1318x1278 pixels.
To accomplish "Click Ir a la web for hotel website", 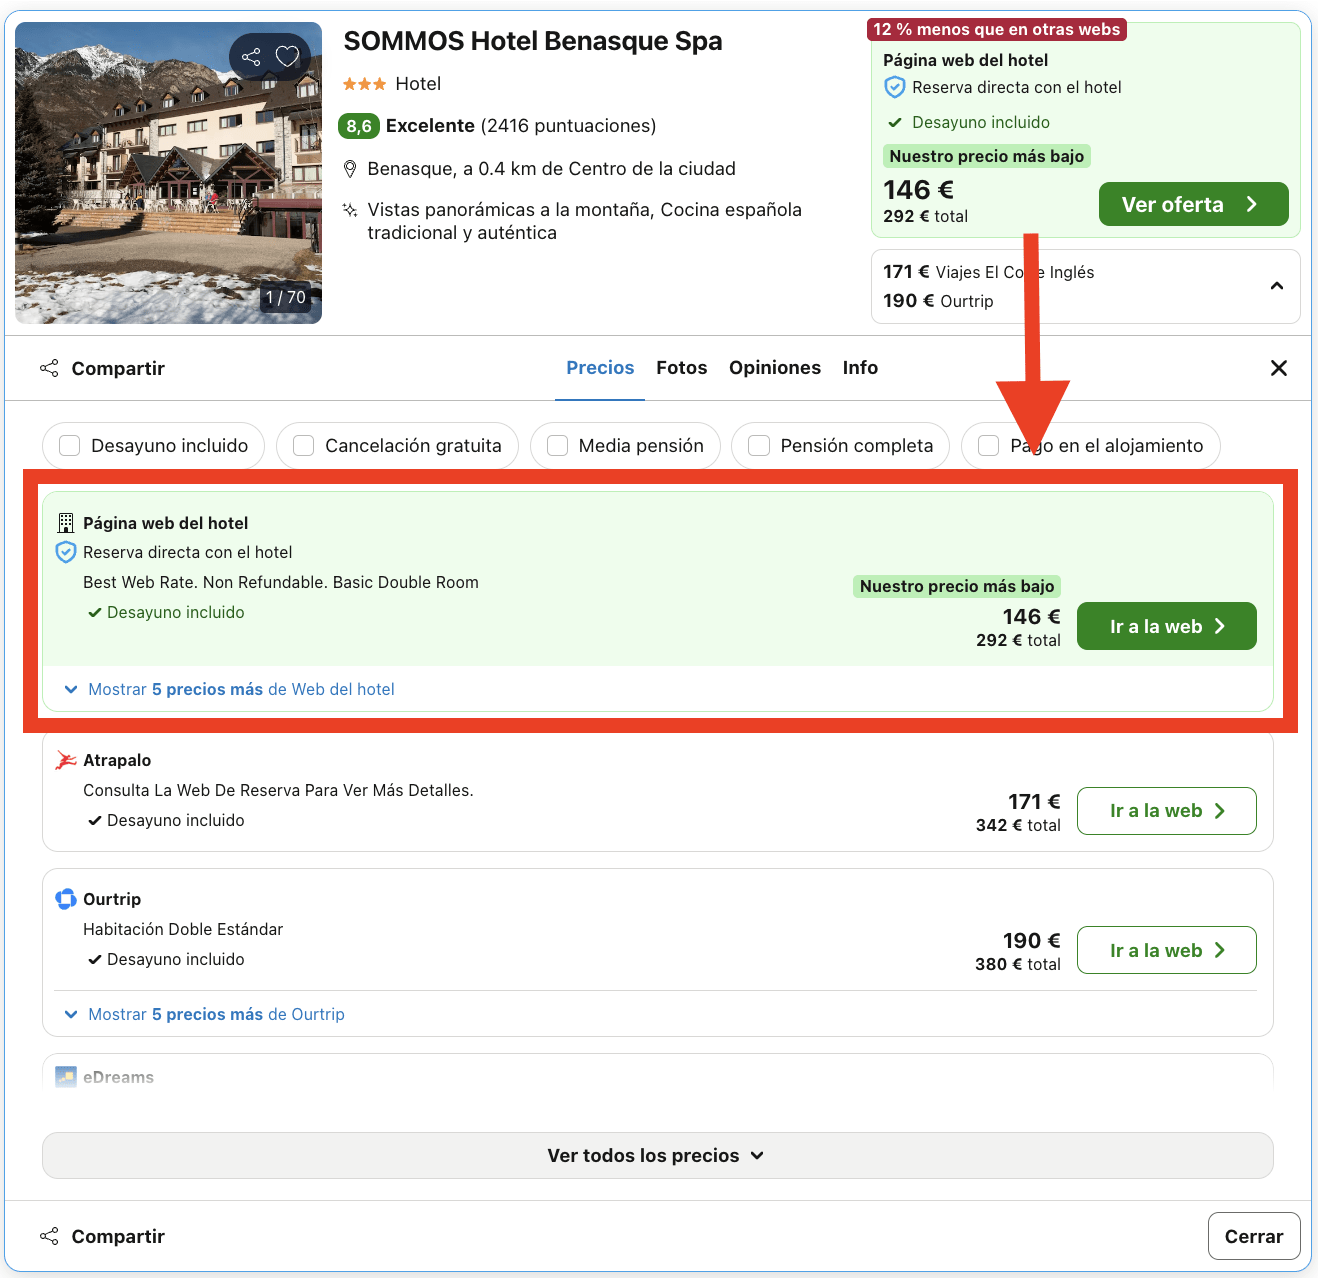I will coord(1167,626).
